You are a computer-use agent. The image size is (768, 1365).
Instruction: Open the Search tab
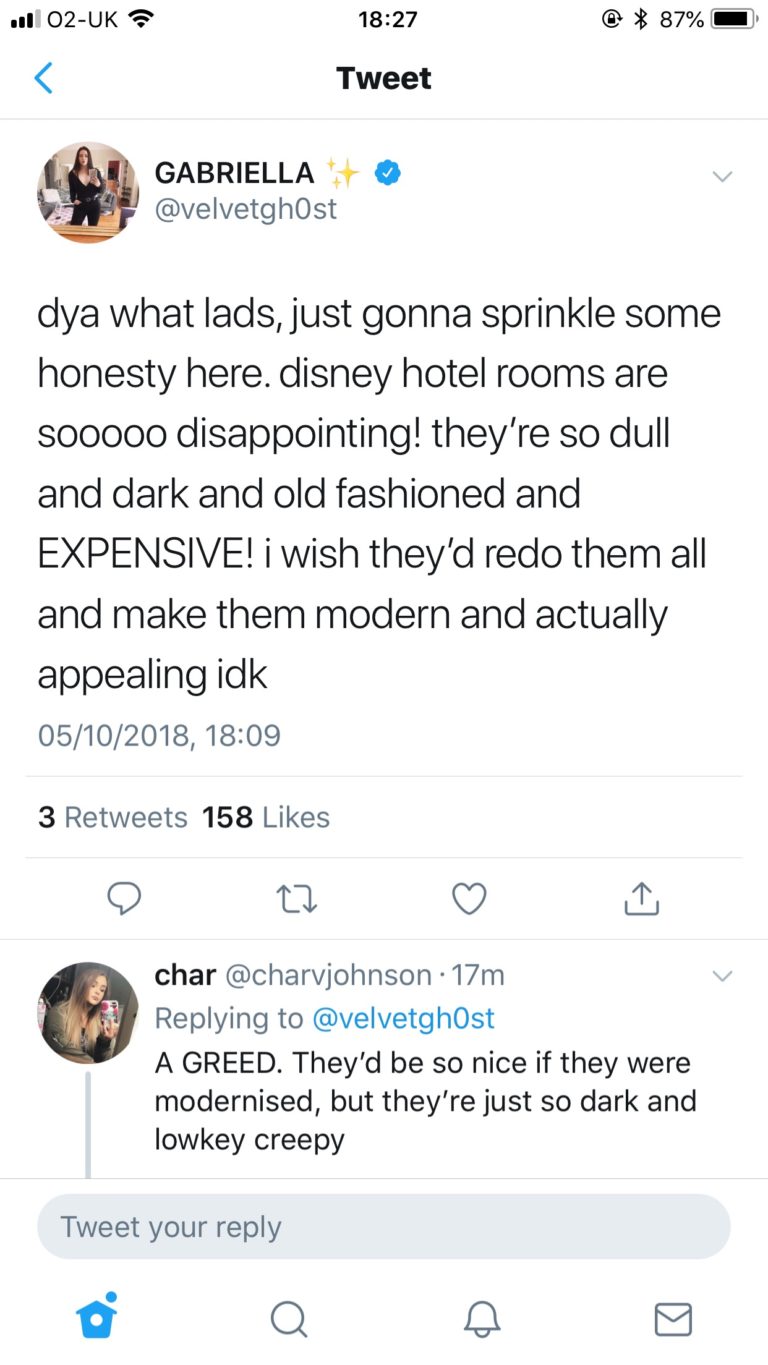point(289,1319)
